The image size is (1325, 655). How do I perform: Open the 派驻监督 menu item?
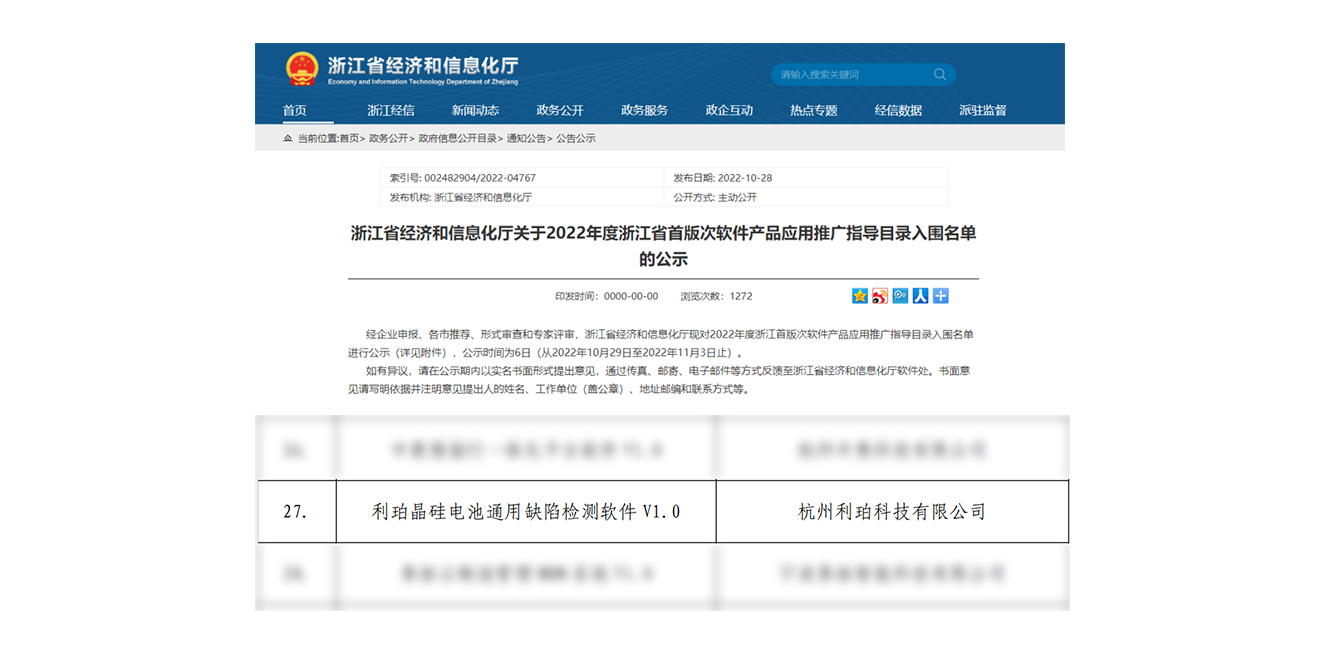click(x=982, y=110)
